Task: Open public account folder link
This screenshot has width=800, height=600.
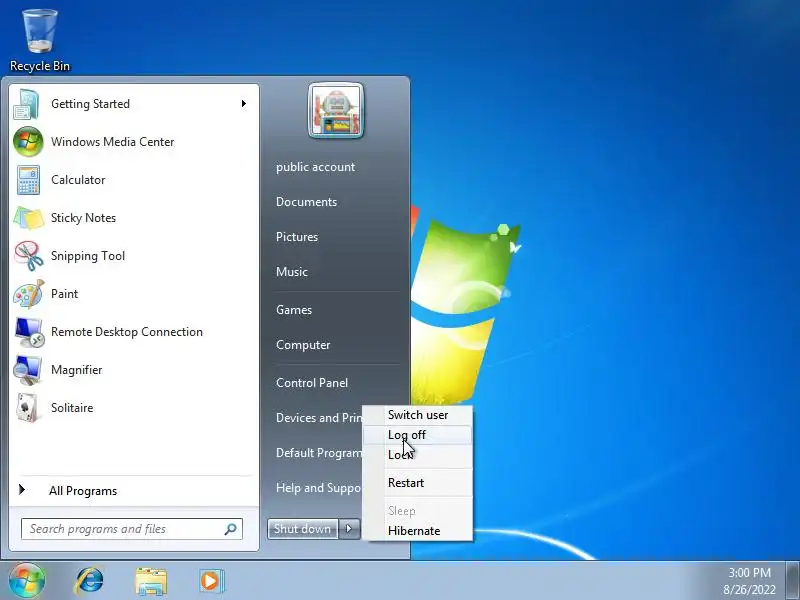Action: point(315,167)
